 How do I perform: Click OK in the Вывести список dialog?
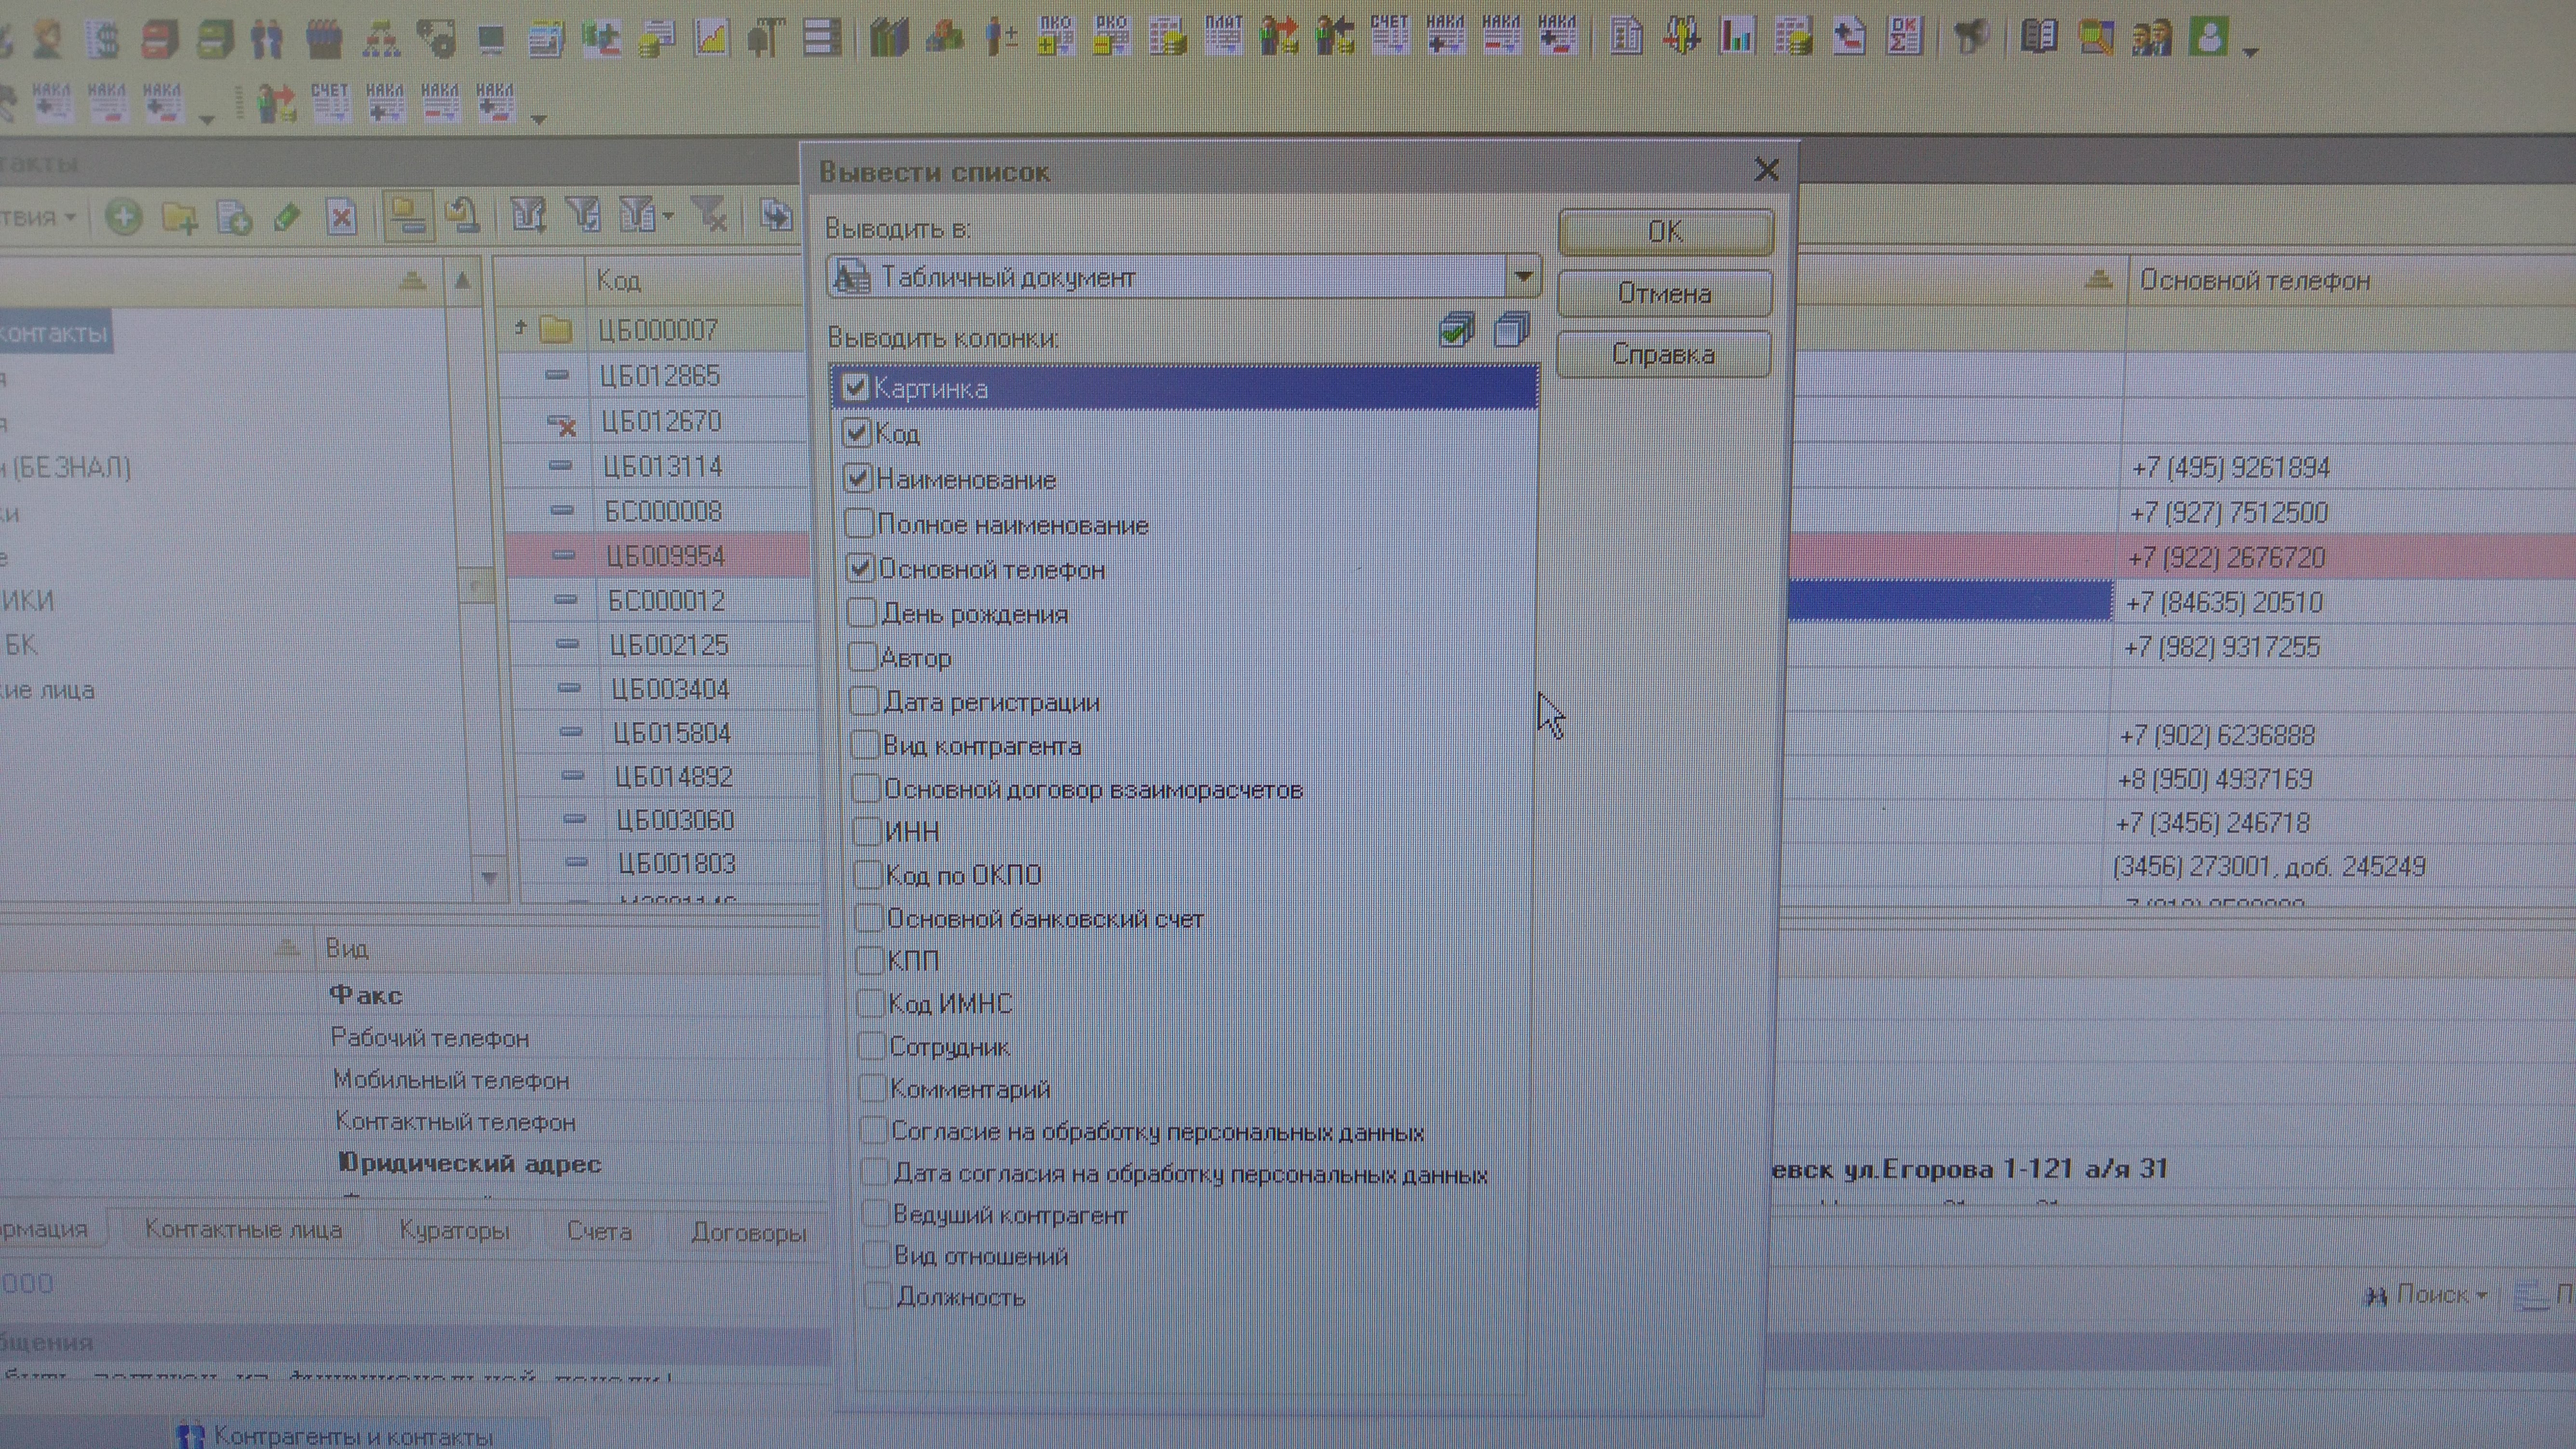pyautogui.click(x=1665, y=232)
